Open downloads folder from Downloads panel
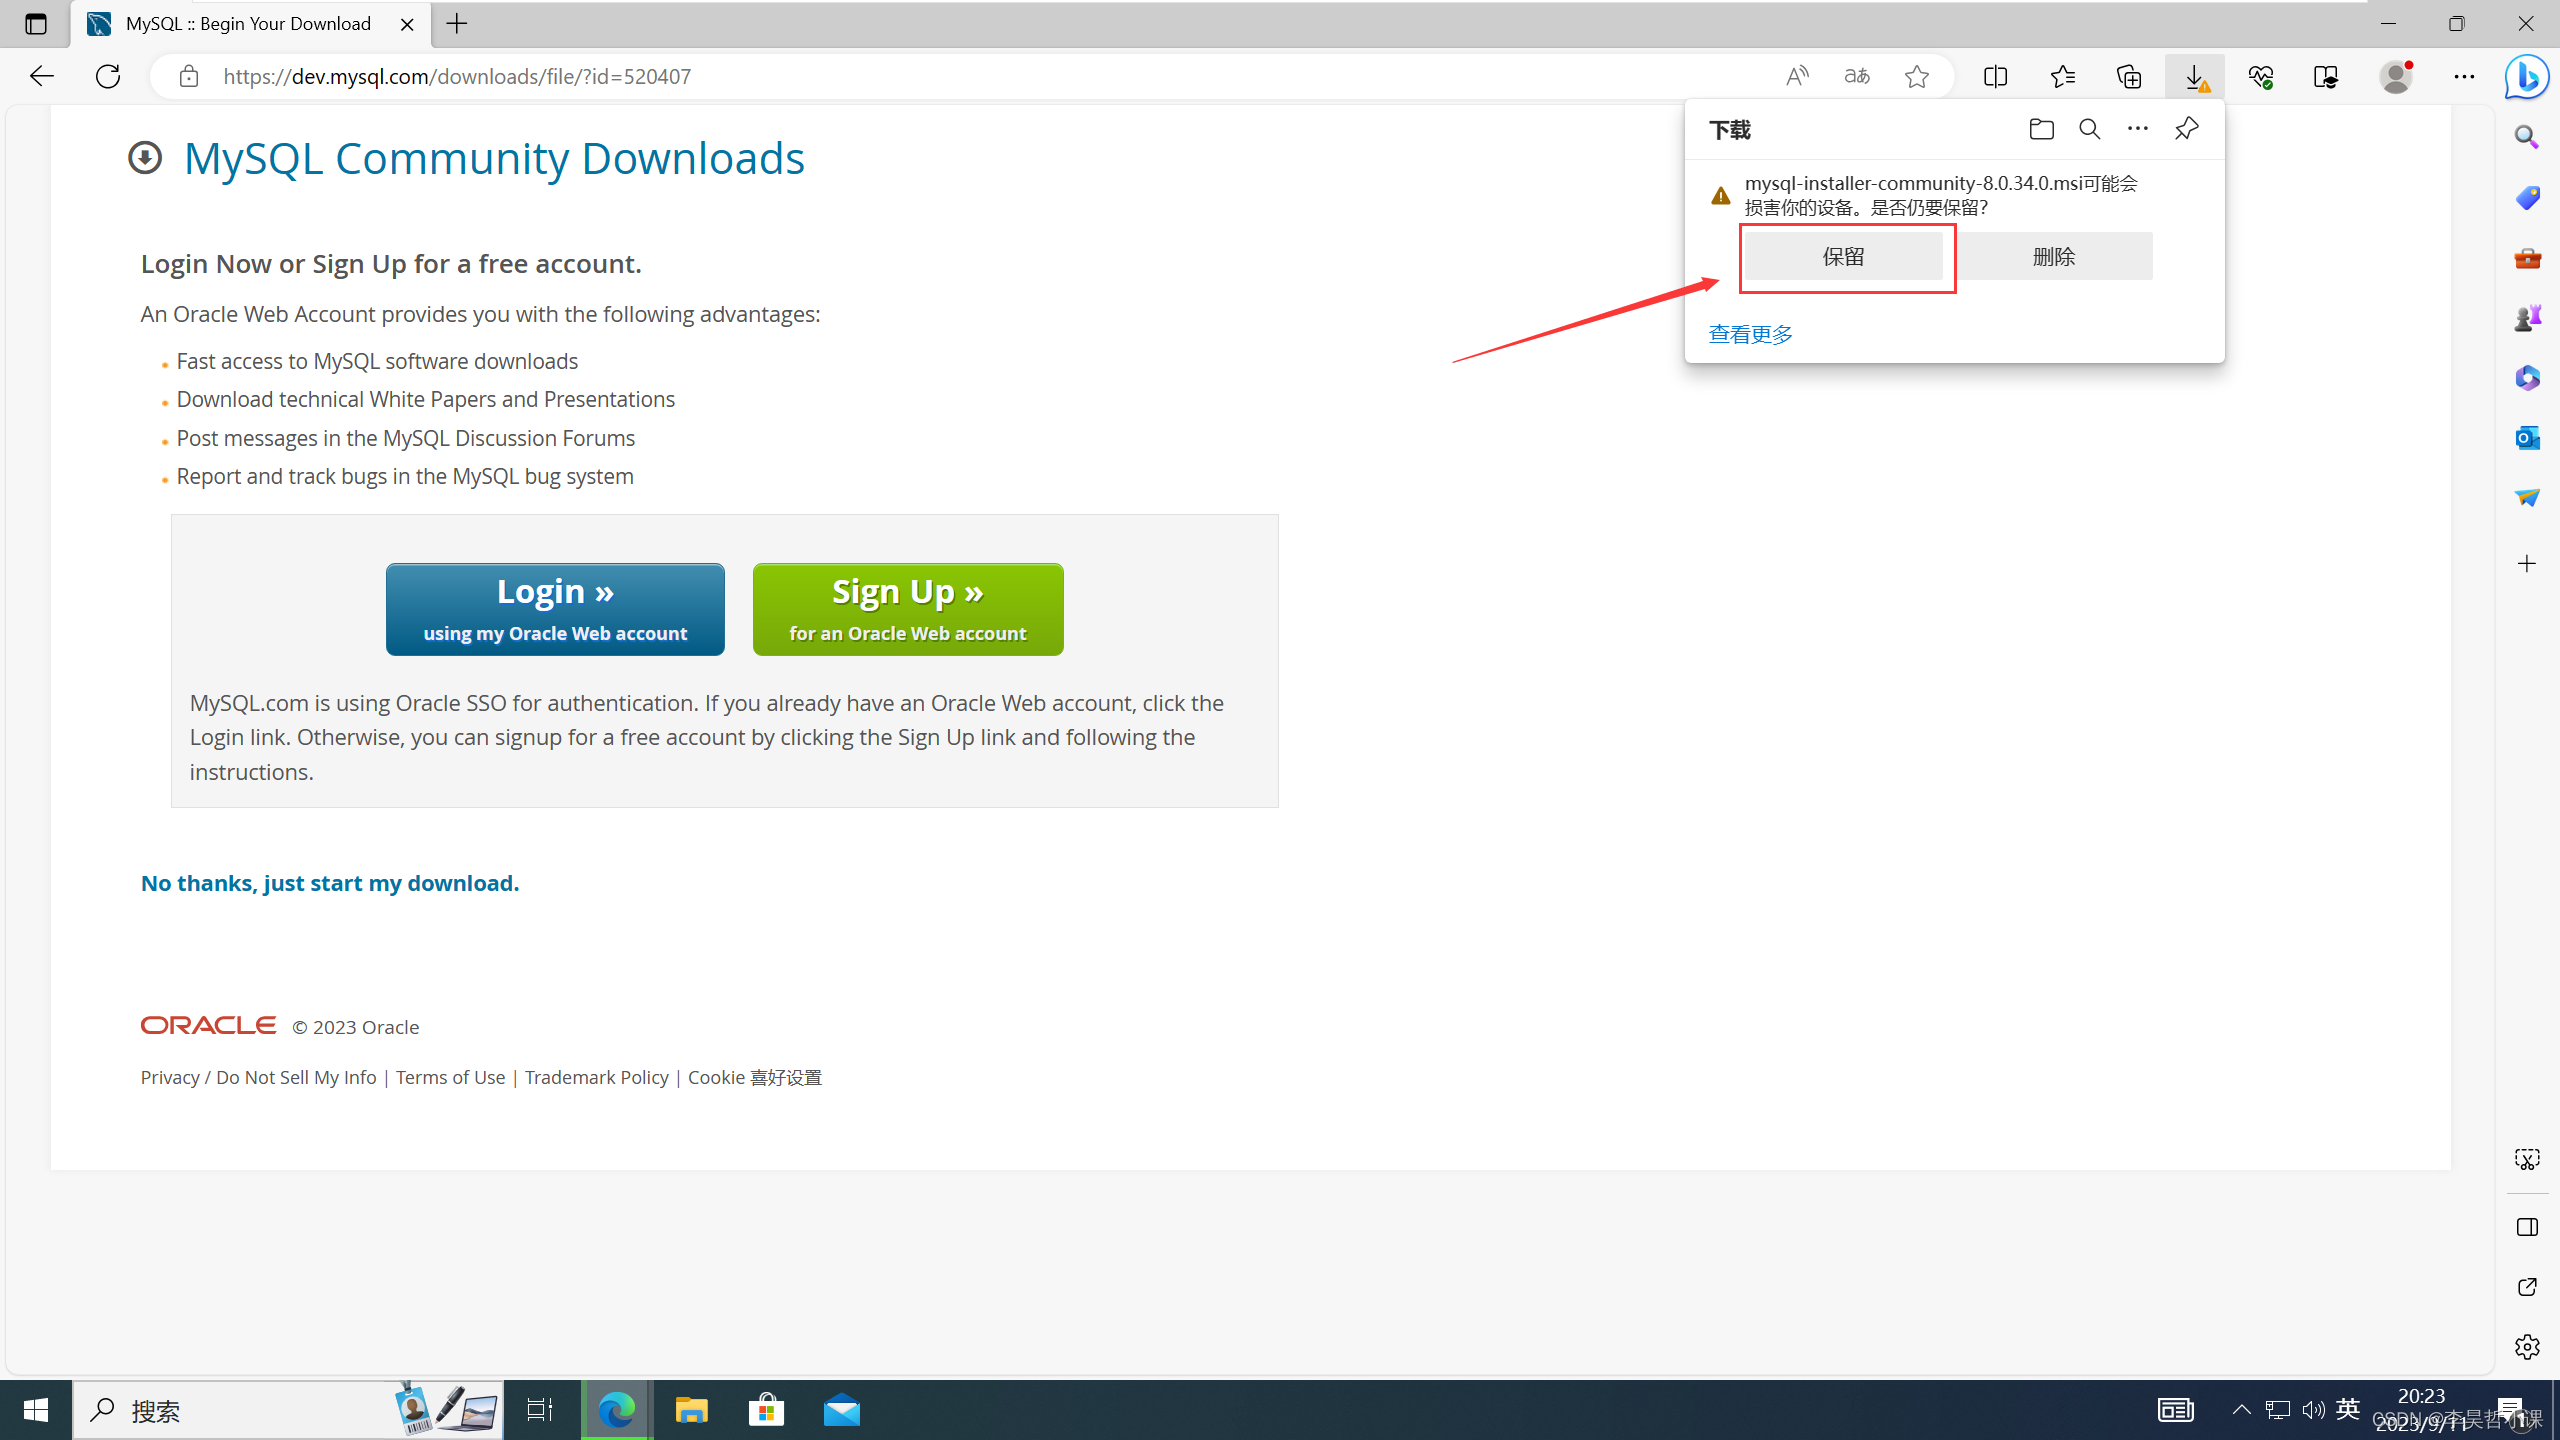 [x=2041, y=129]
